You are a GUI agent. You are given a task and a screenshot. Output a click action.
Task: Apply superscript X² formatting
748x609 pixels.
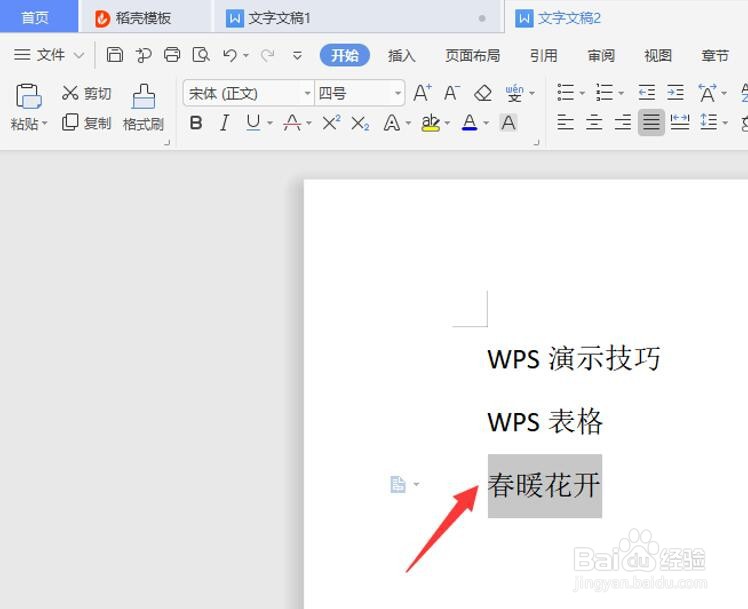click(x=331, y=123)
